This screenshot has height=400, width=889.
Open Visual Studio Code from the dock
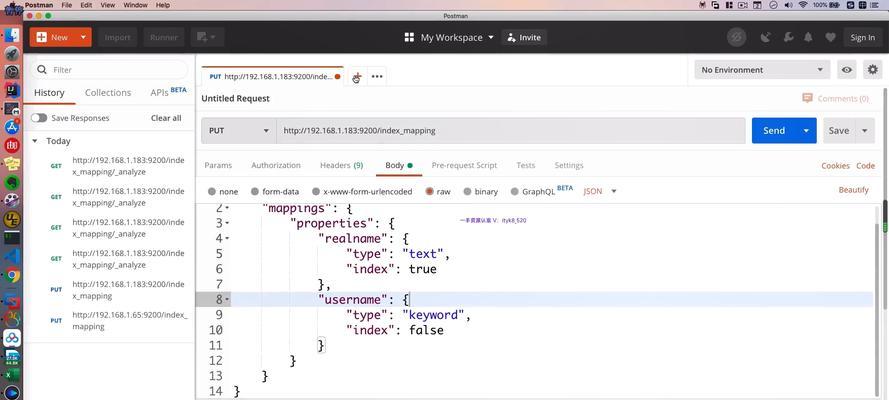pyautogui.click(x=12, y=256)
